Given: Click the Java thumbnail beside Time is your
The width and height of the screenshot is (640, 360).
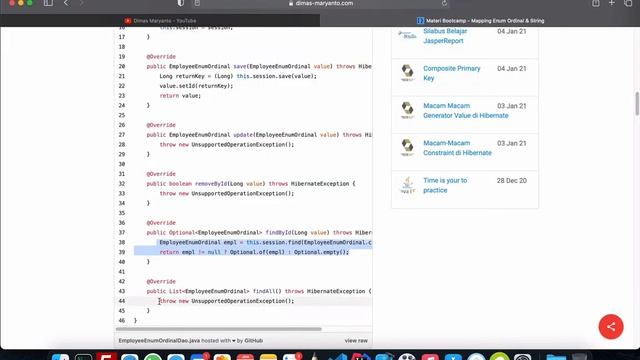Looking at the screenshot, I should click(x=407, y=185).
